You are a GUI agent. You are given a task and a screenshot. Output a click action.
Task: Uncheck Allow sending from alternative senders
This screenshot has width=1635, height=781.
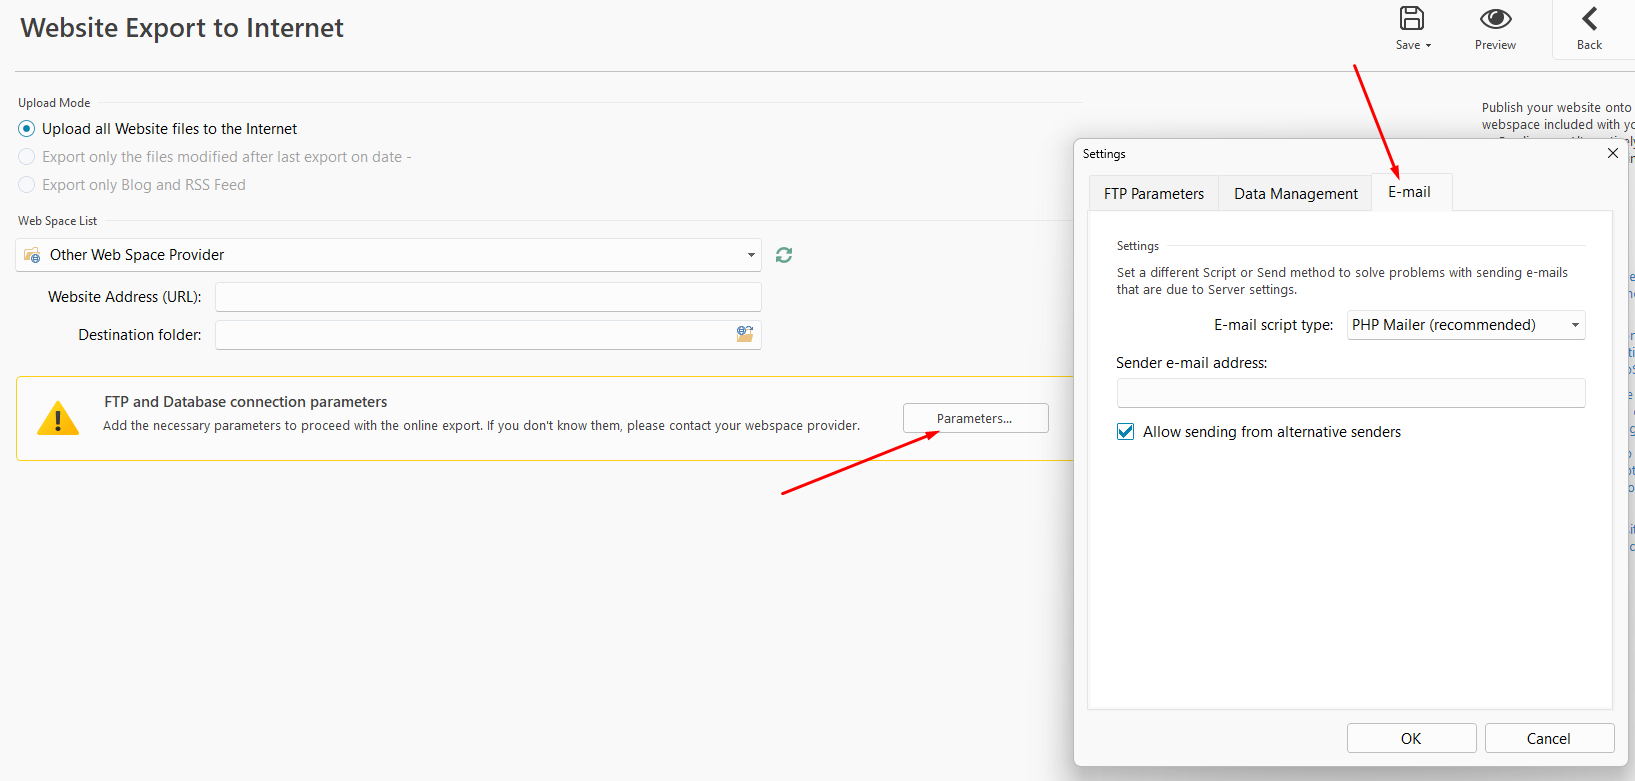pos(1126,432)
